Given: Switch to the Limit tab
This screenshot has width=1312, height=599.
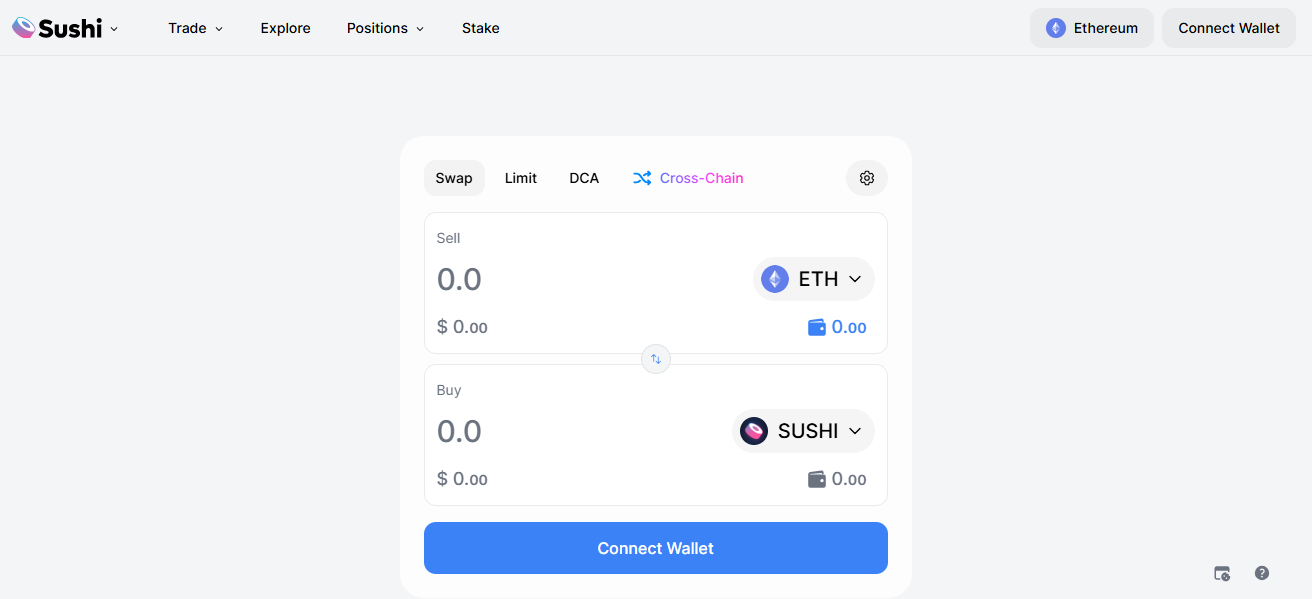Looking at the screenshot, I should (x=521, y=178).
